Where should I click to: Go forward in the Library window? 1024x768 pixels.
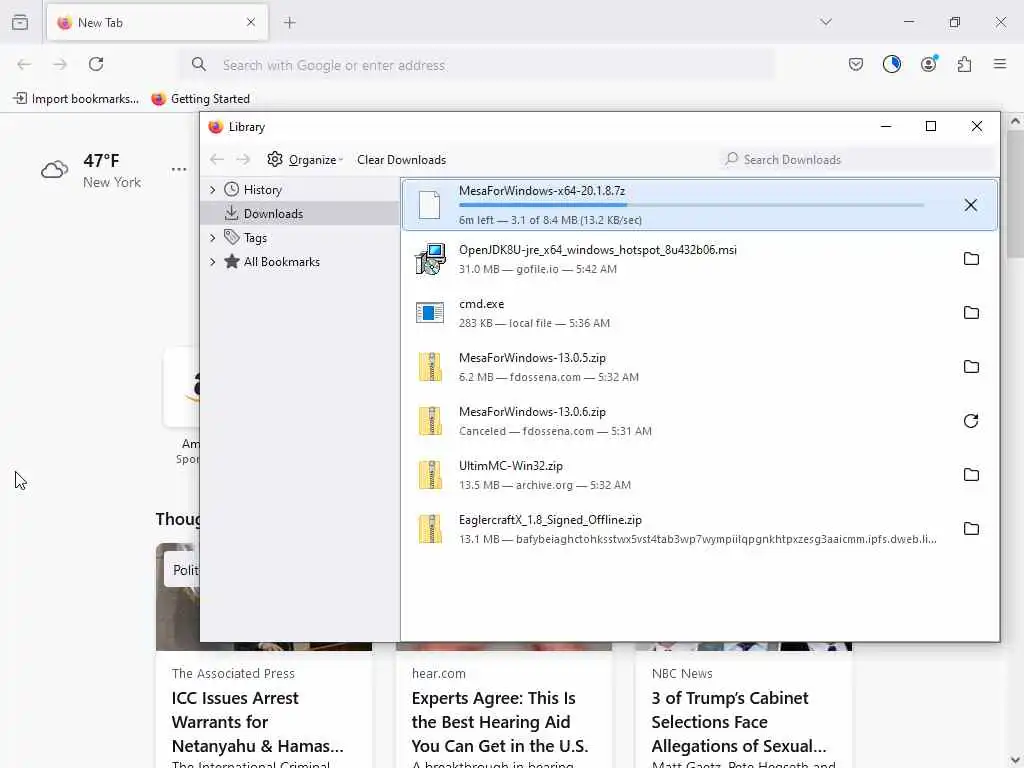(x=243, y=160)
